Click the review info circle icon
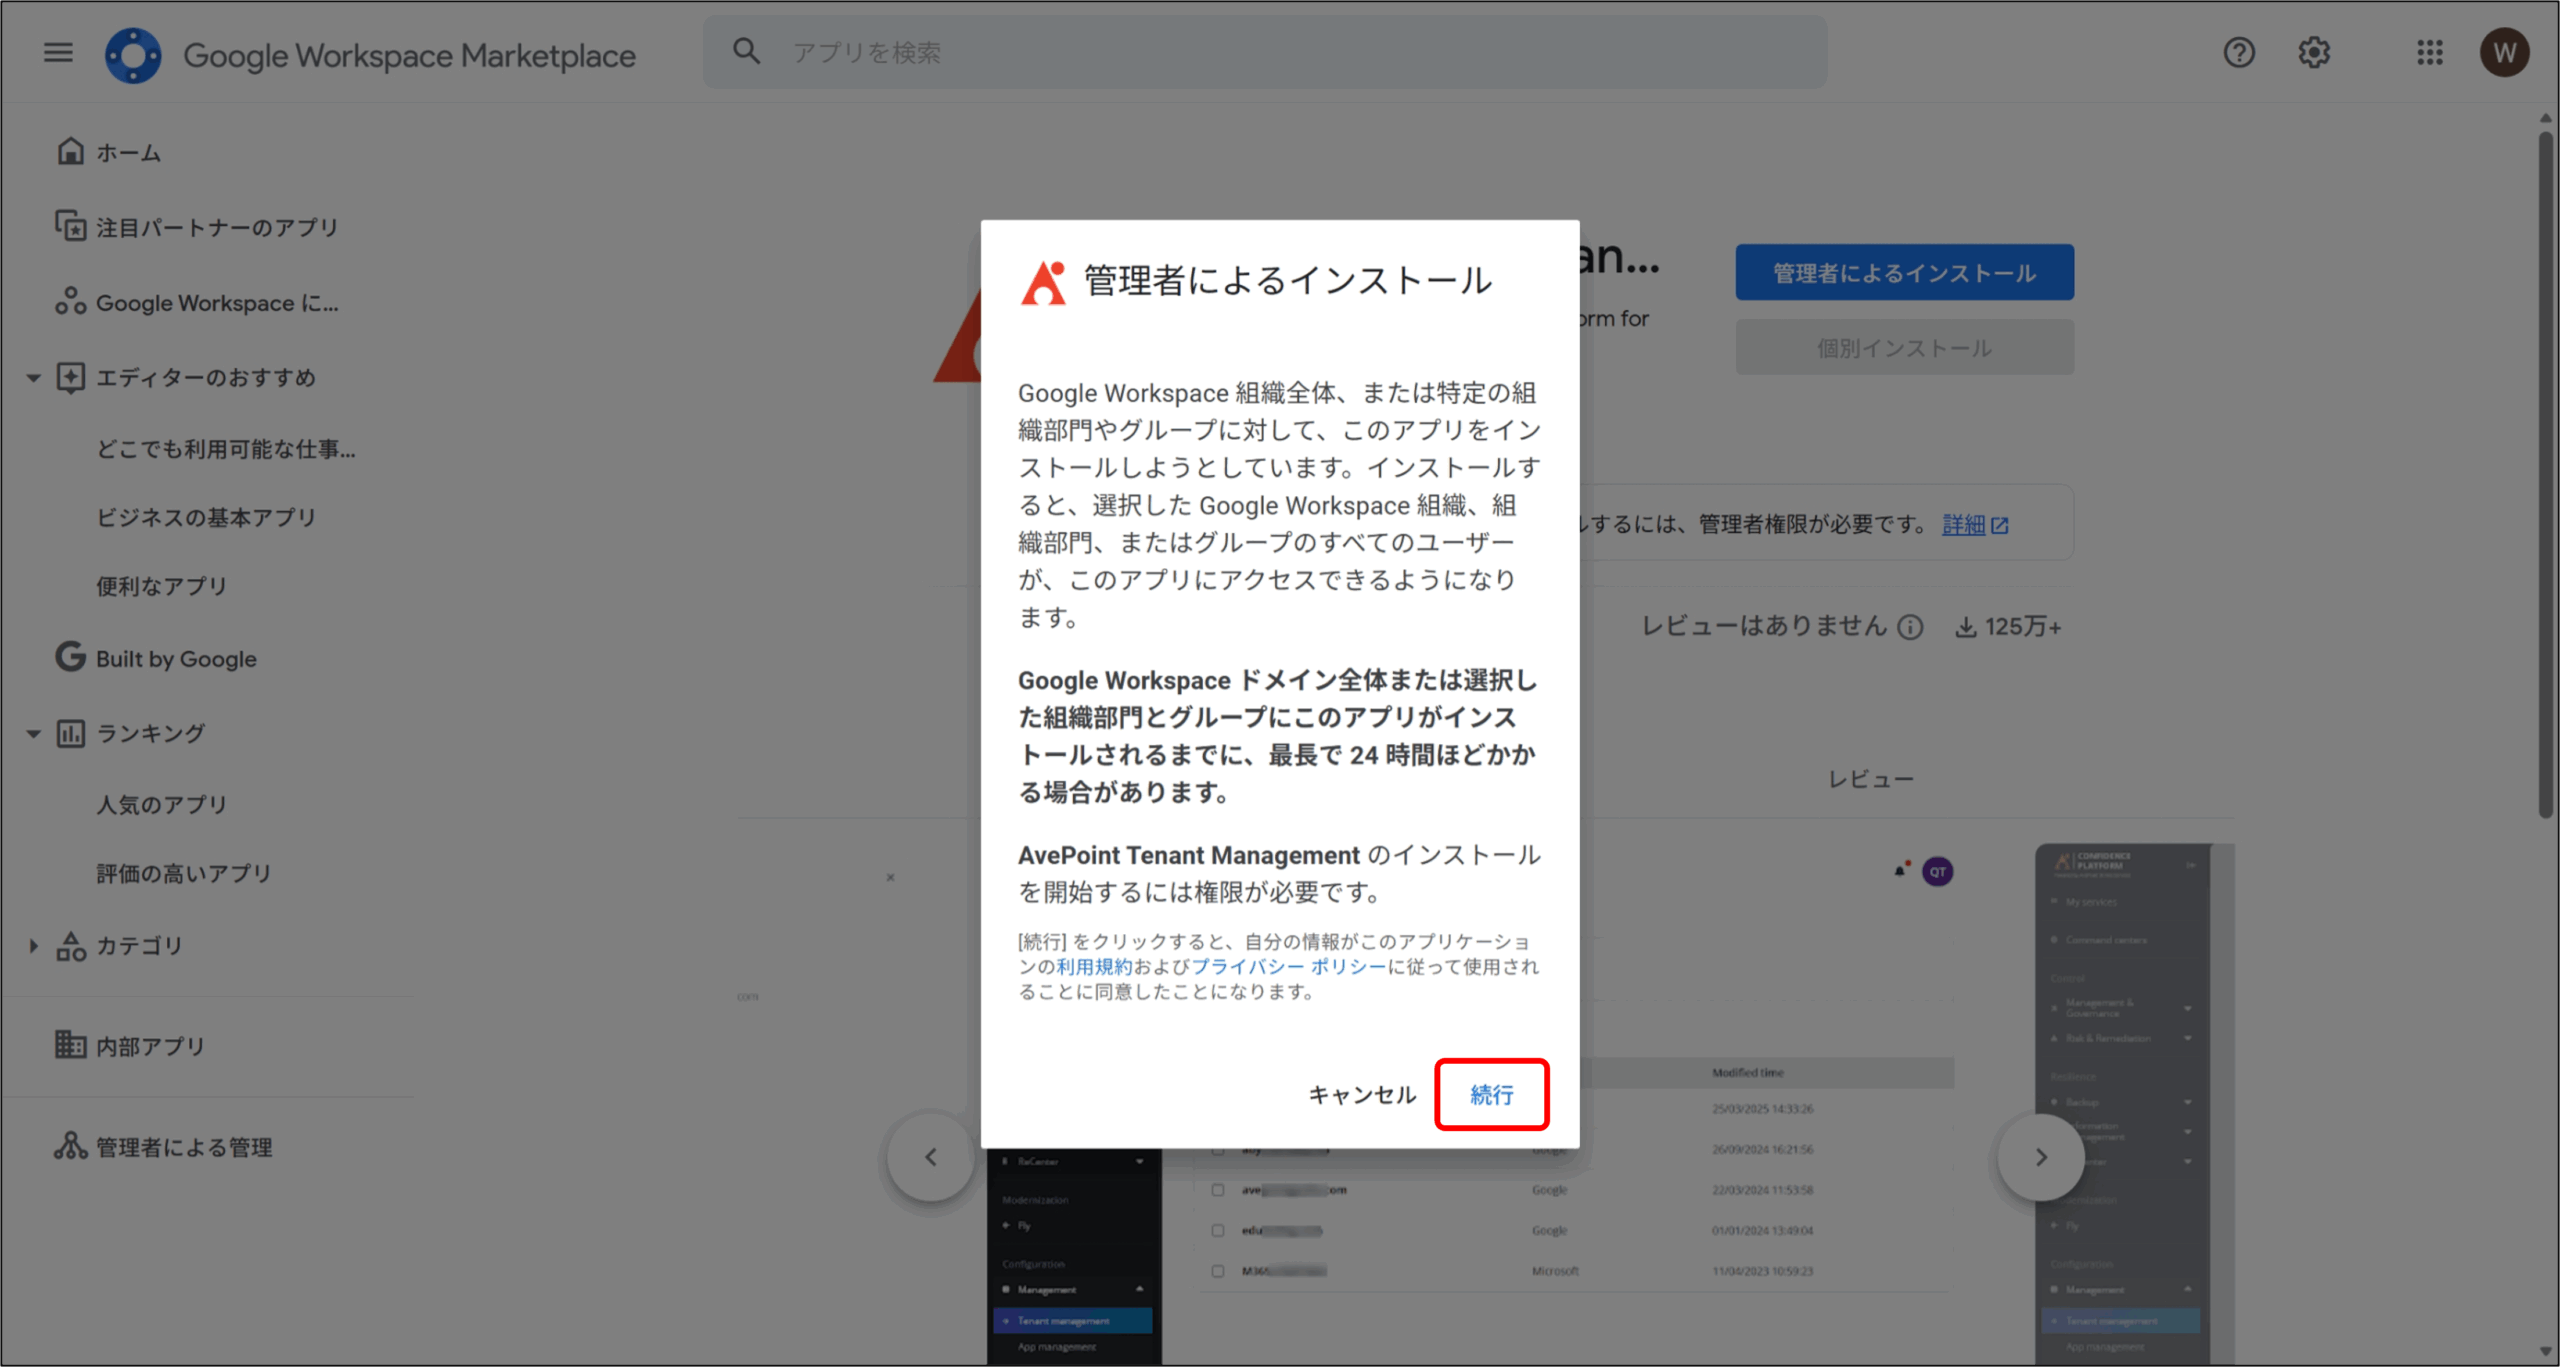 click(1911, 627)
